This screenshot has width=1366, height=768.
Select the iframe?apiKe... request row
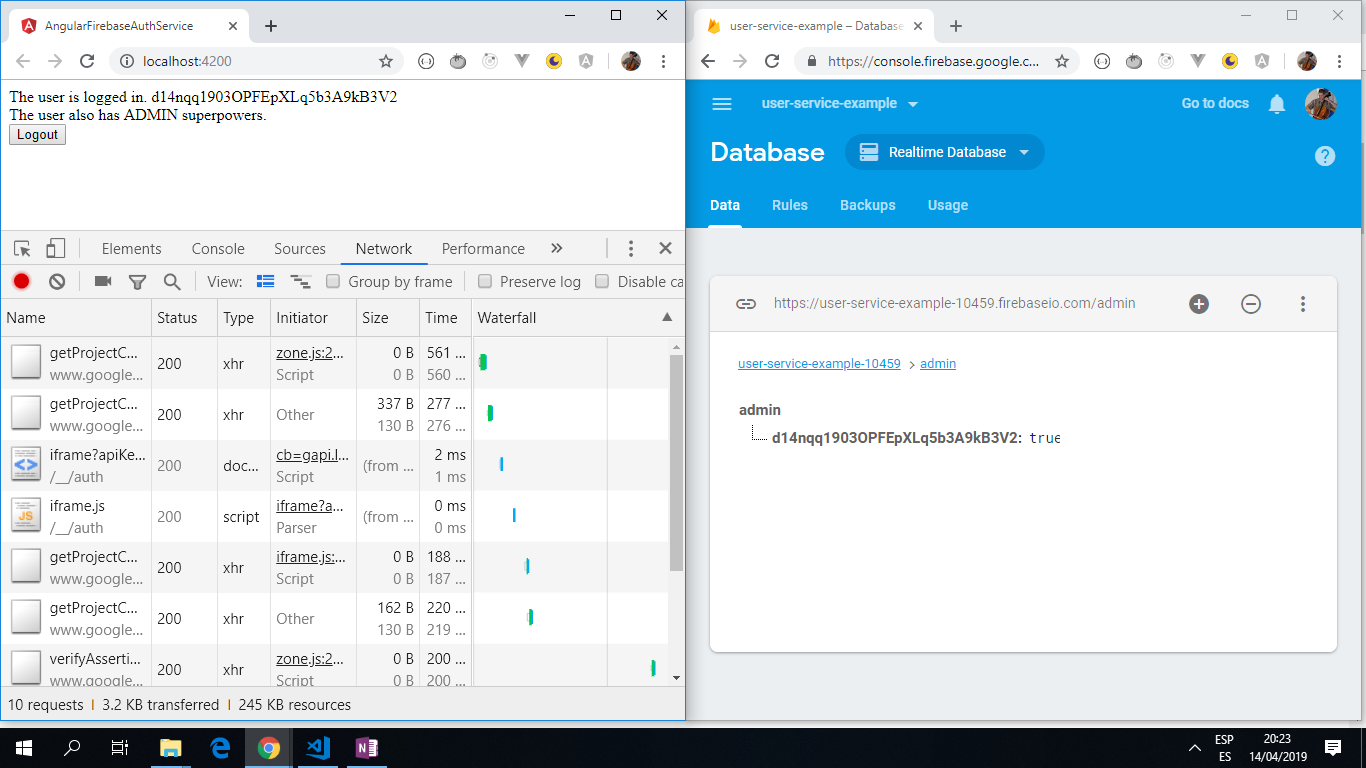(336, 465)
